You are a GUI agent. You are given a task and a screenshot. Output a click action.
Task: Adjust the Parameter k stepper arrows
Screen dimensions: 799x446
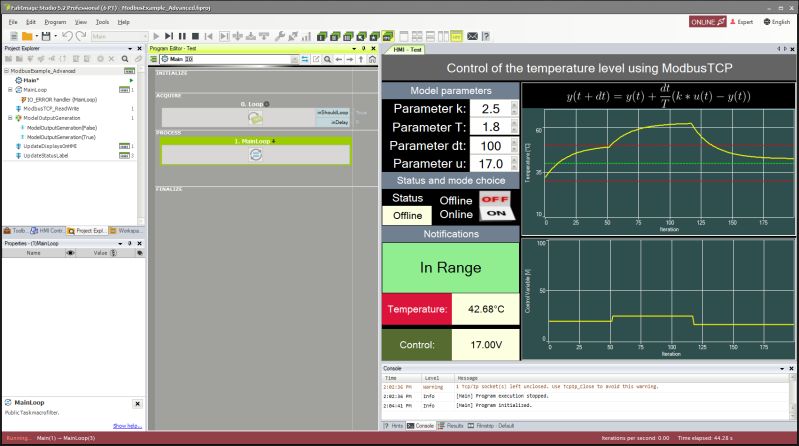pyautogui.click(x=514, y=108)
